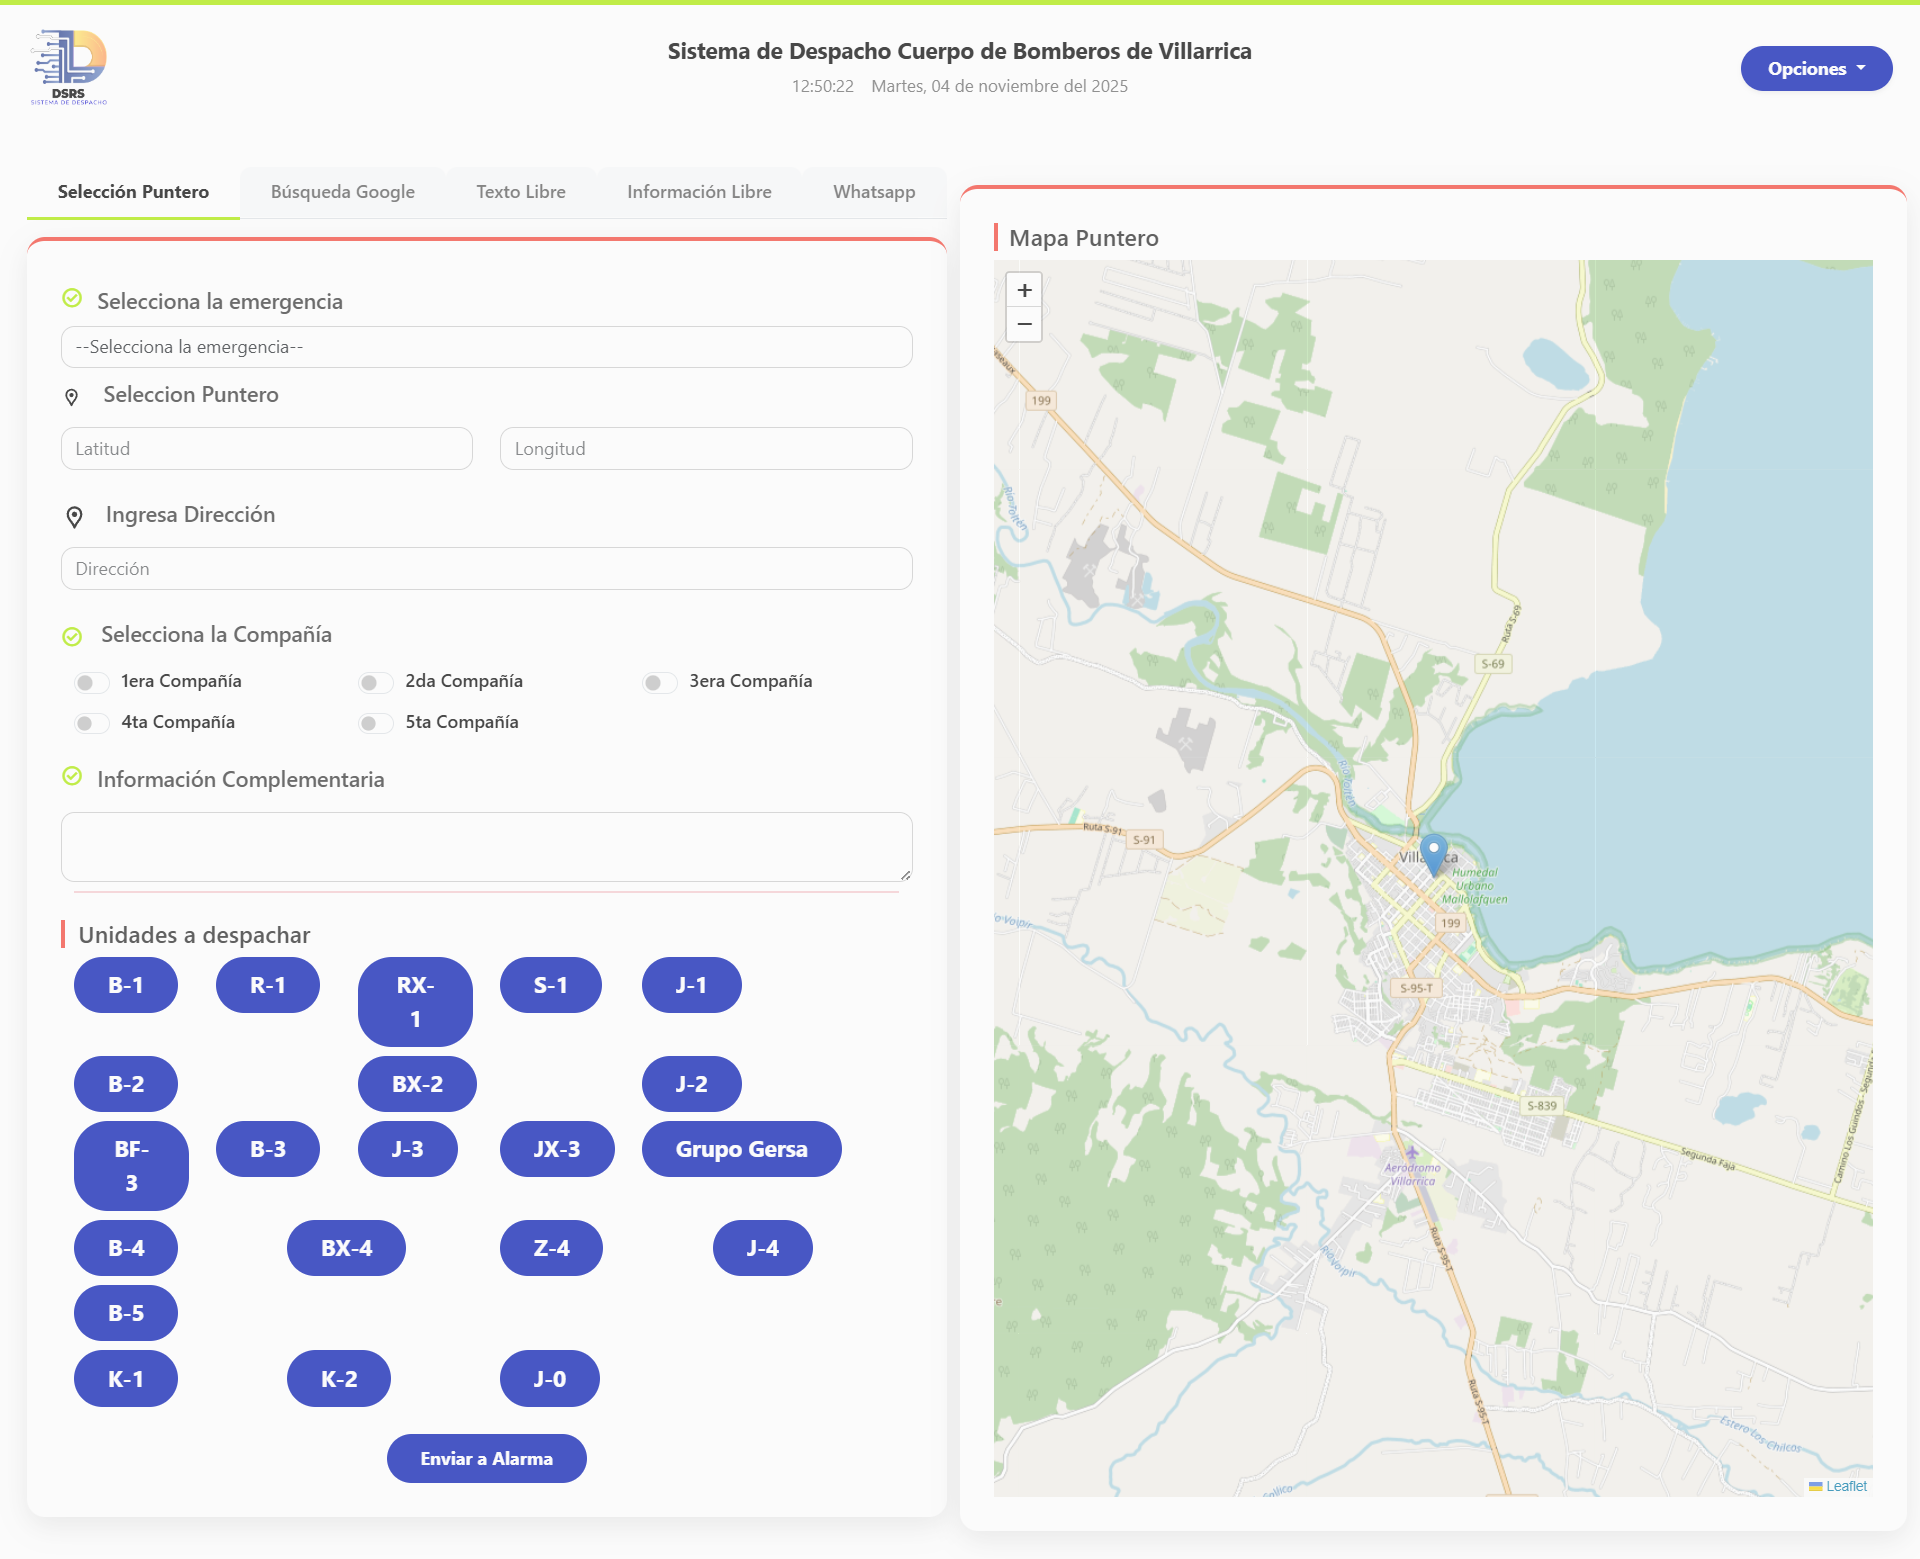Zoom out on the map
The width and height of the screenshot is (1920, 1559).
pos(1024,324)
